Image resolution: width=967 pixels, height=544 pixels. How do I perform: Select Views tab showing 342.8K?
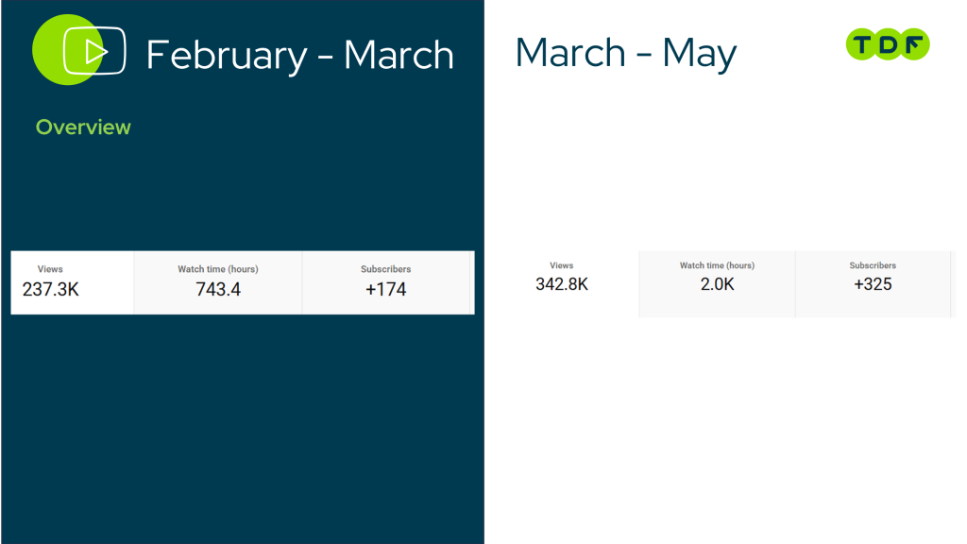[x=561, y=284]
